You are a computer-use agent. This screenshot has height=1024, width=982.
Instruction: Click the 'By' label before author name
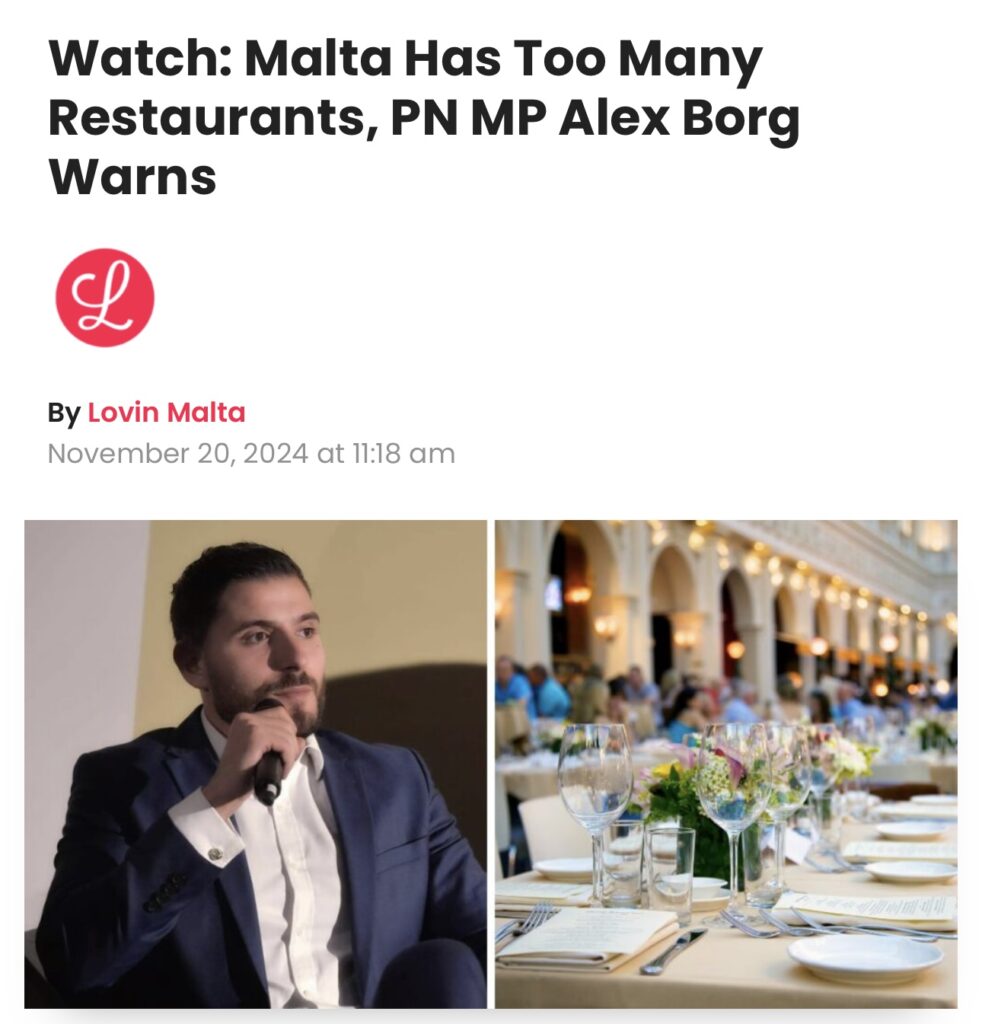pos(64,413)
